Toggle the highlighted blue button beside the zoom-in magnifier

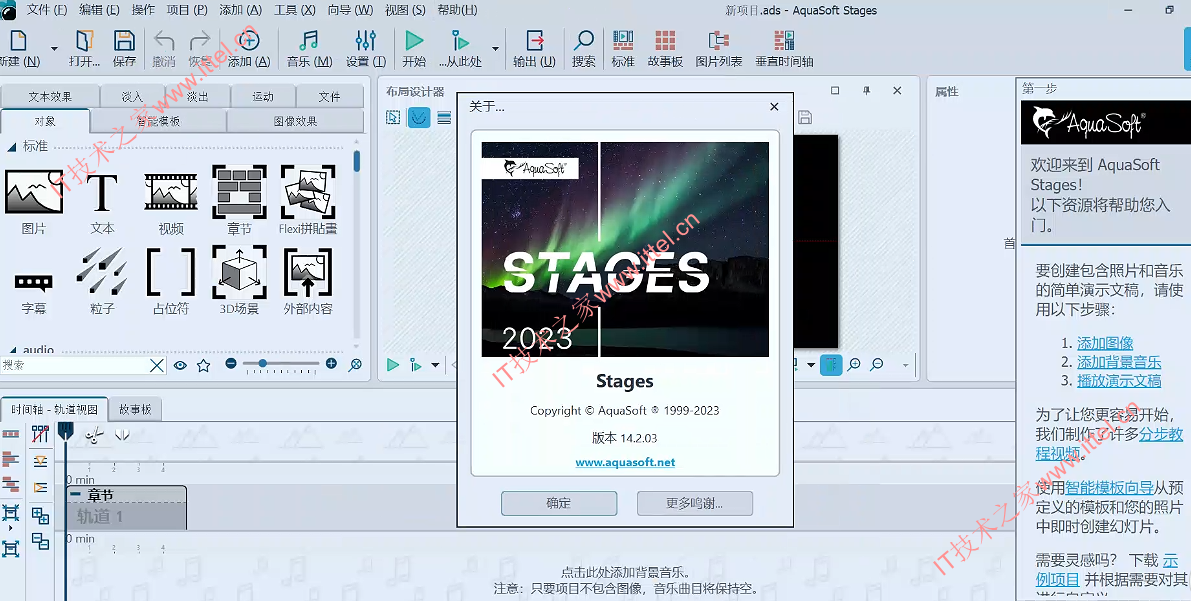pos(831,365)
